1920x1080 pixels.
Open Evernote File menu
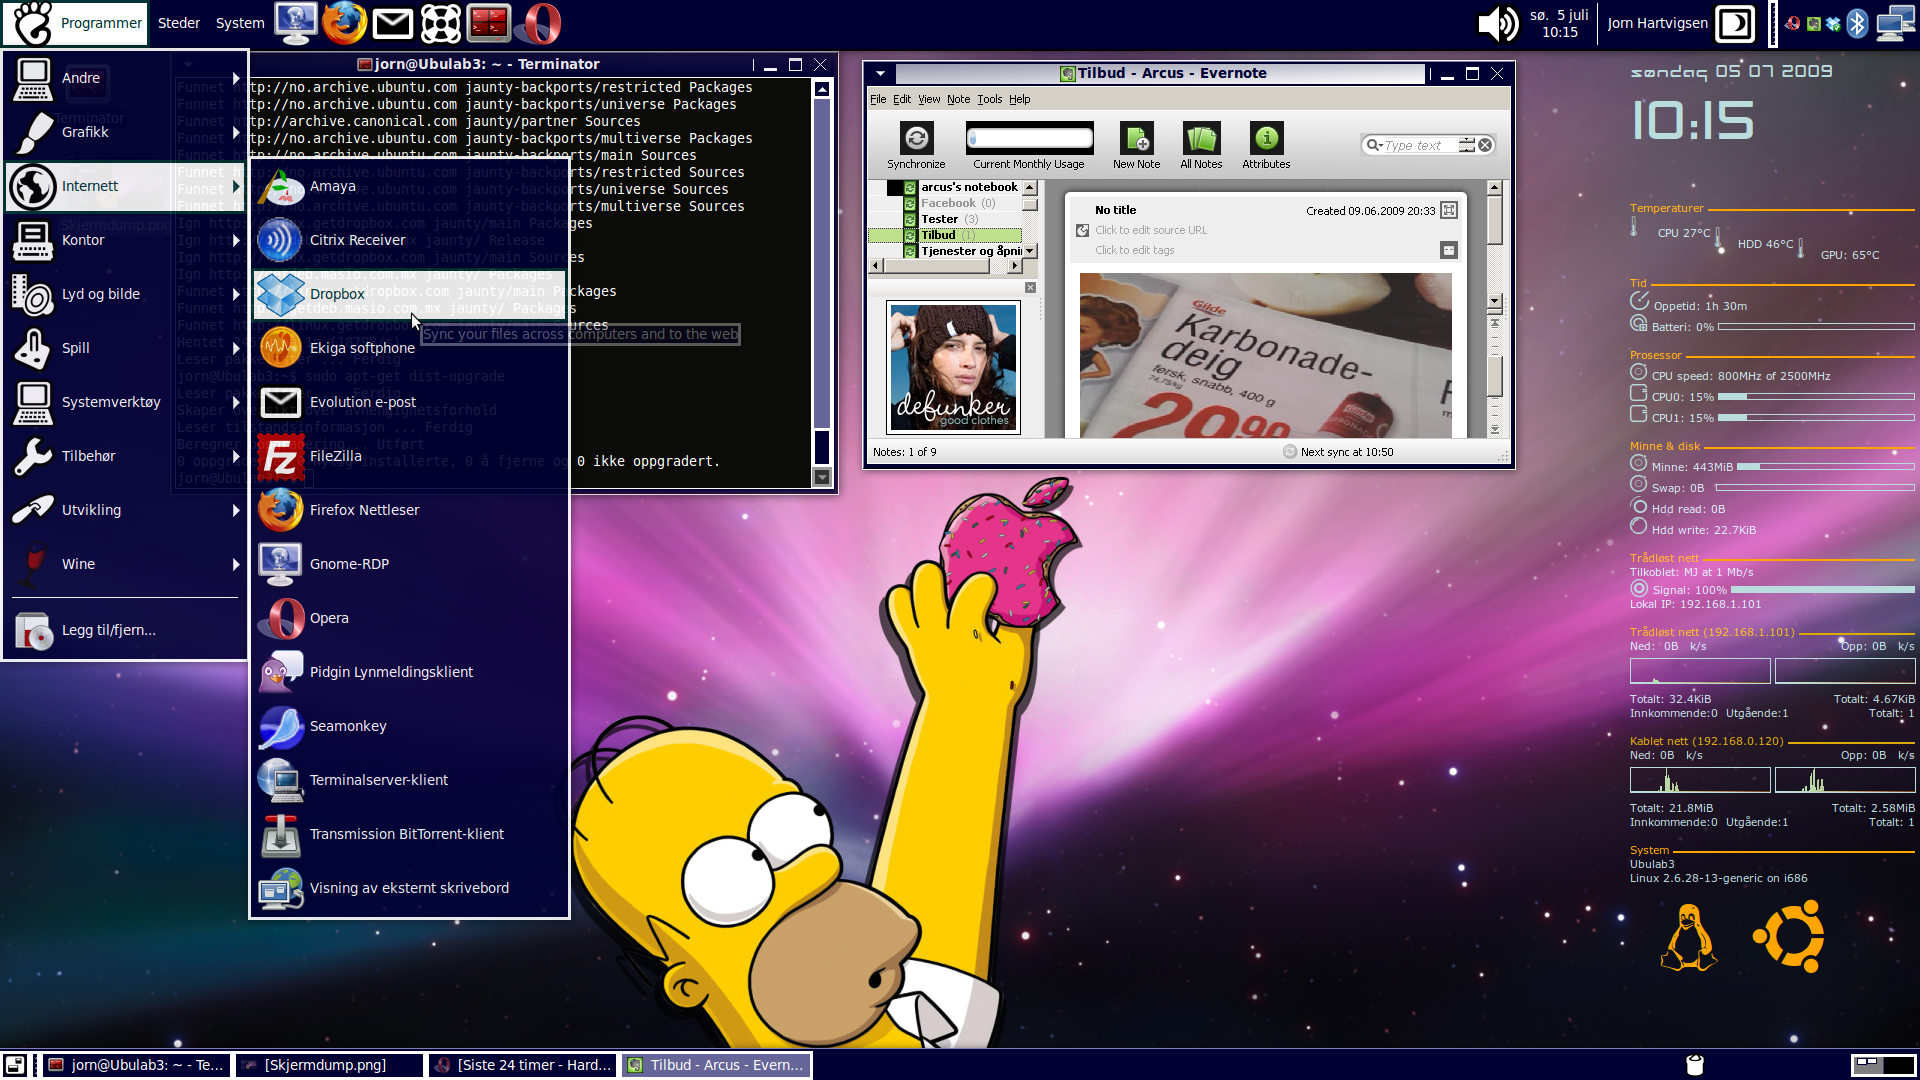(x=878, y=99)
